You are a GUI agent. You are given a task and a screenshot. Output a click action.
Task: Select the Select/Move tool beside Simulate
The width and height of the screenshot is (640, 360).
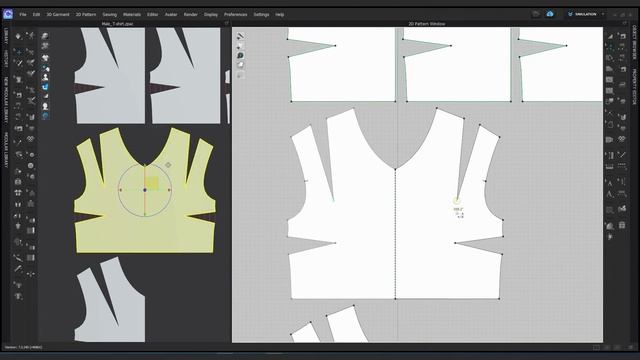(31, 36)
